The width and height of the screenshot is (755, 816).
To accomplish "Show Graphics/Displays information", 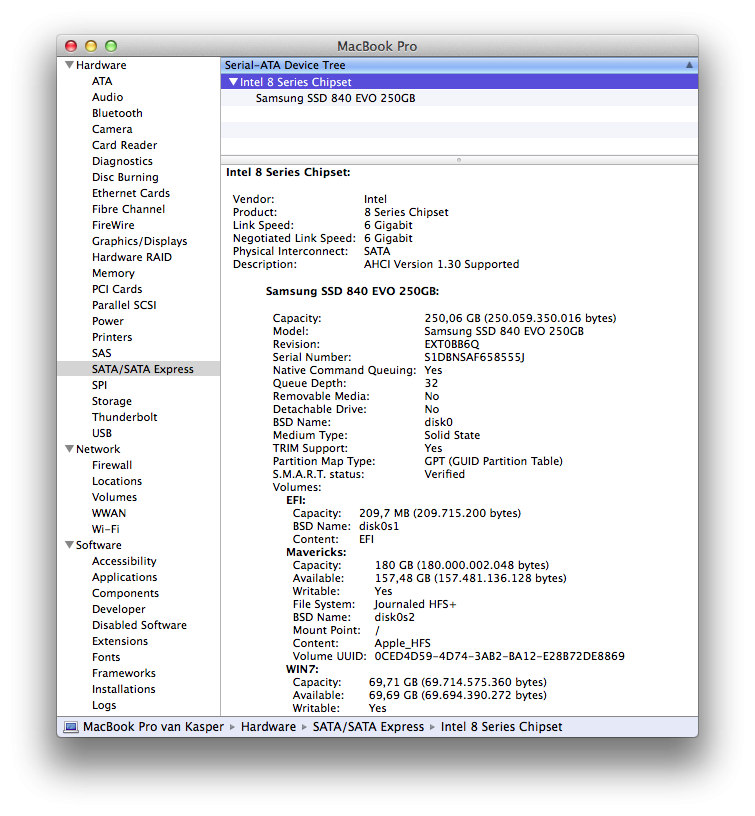I will coord(139,241).
